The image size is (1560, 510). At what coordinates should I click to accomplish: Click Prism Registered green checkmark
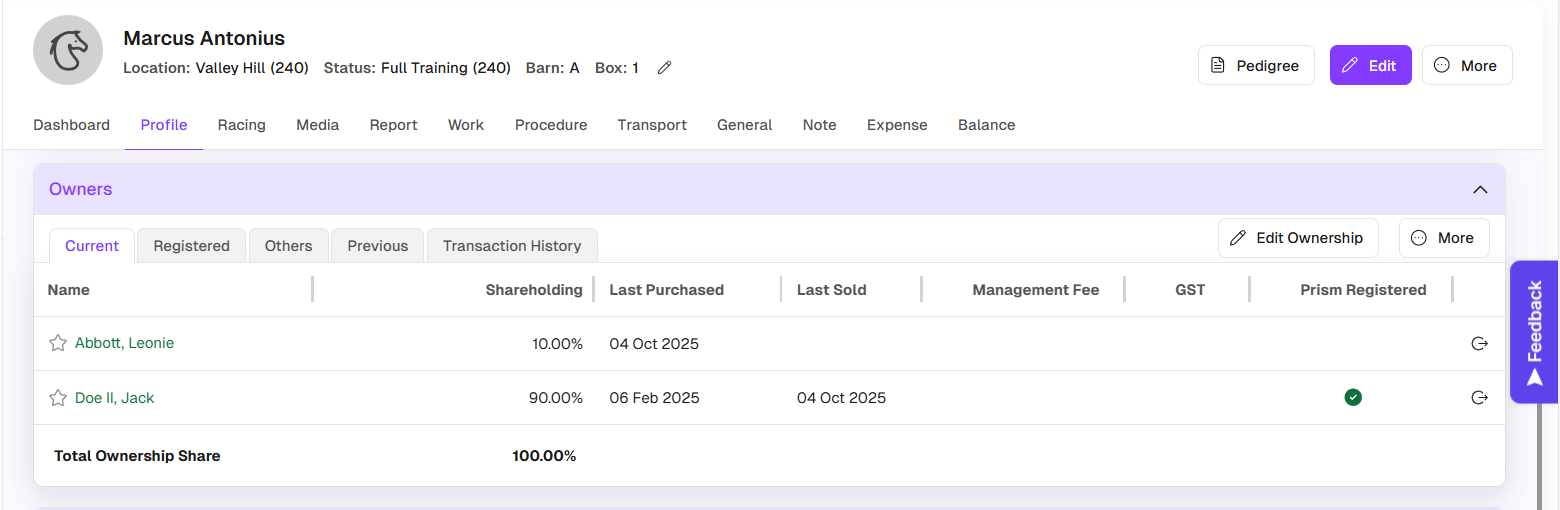(x=1353, y=398)
